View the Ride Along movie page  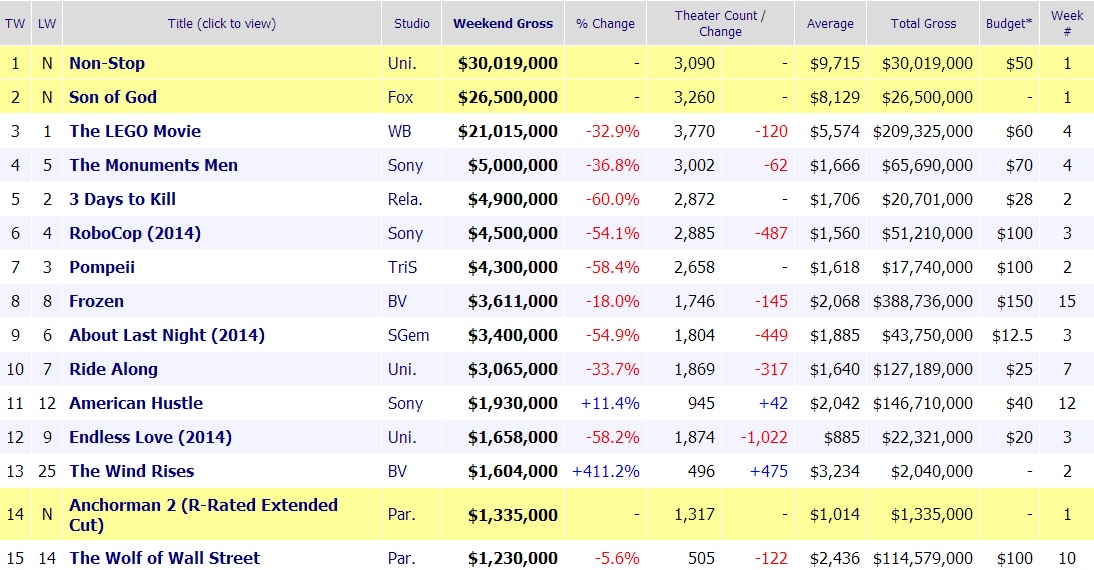click(113, 369)
